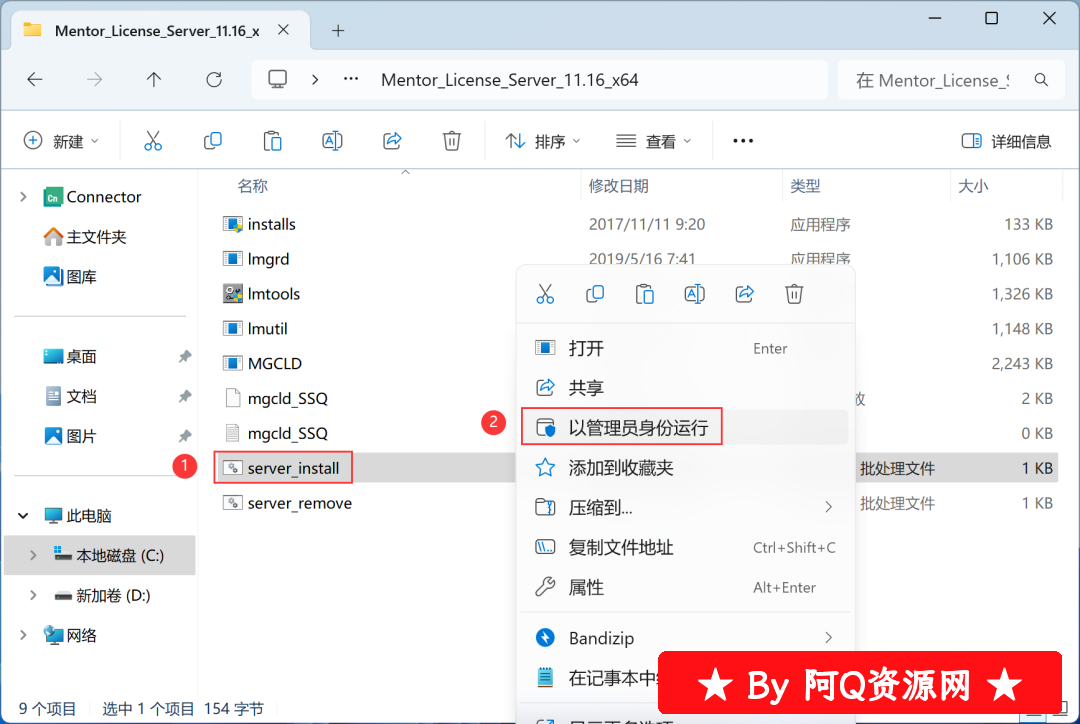The height and width of the screenshot is (724, 1080).
Task: Select the lmtools application file
Action: [273, 294]
